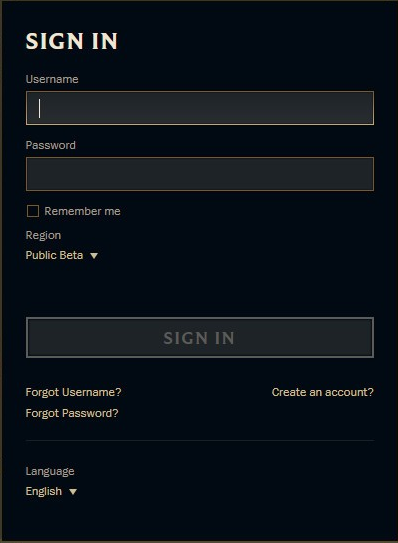The width and height of the screenshot is (398, 543).
Task: Click the Language label text
Action: click(x=50, y=471)
